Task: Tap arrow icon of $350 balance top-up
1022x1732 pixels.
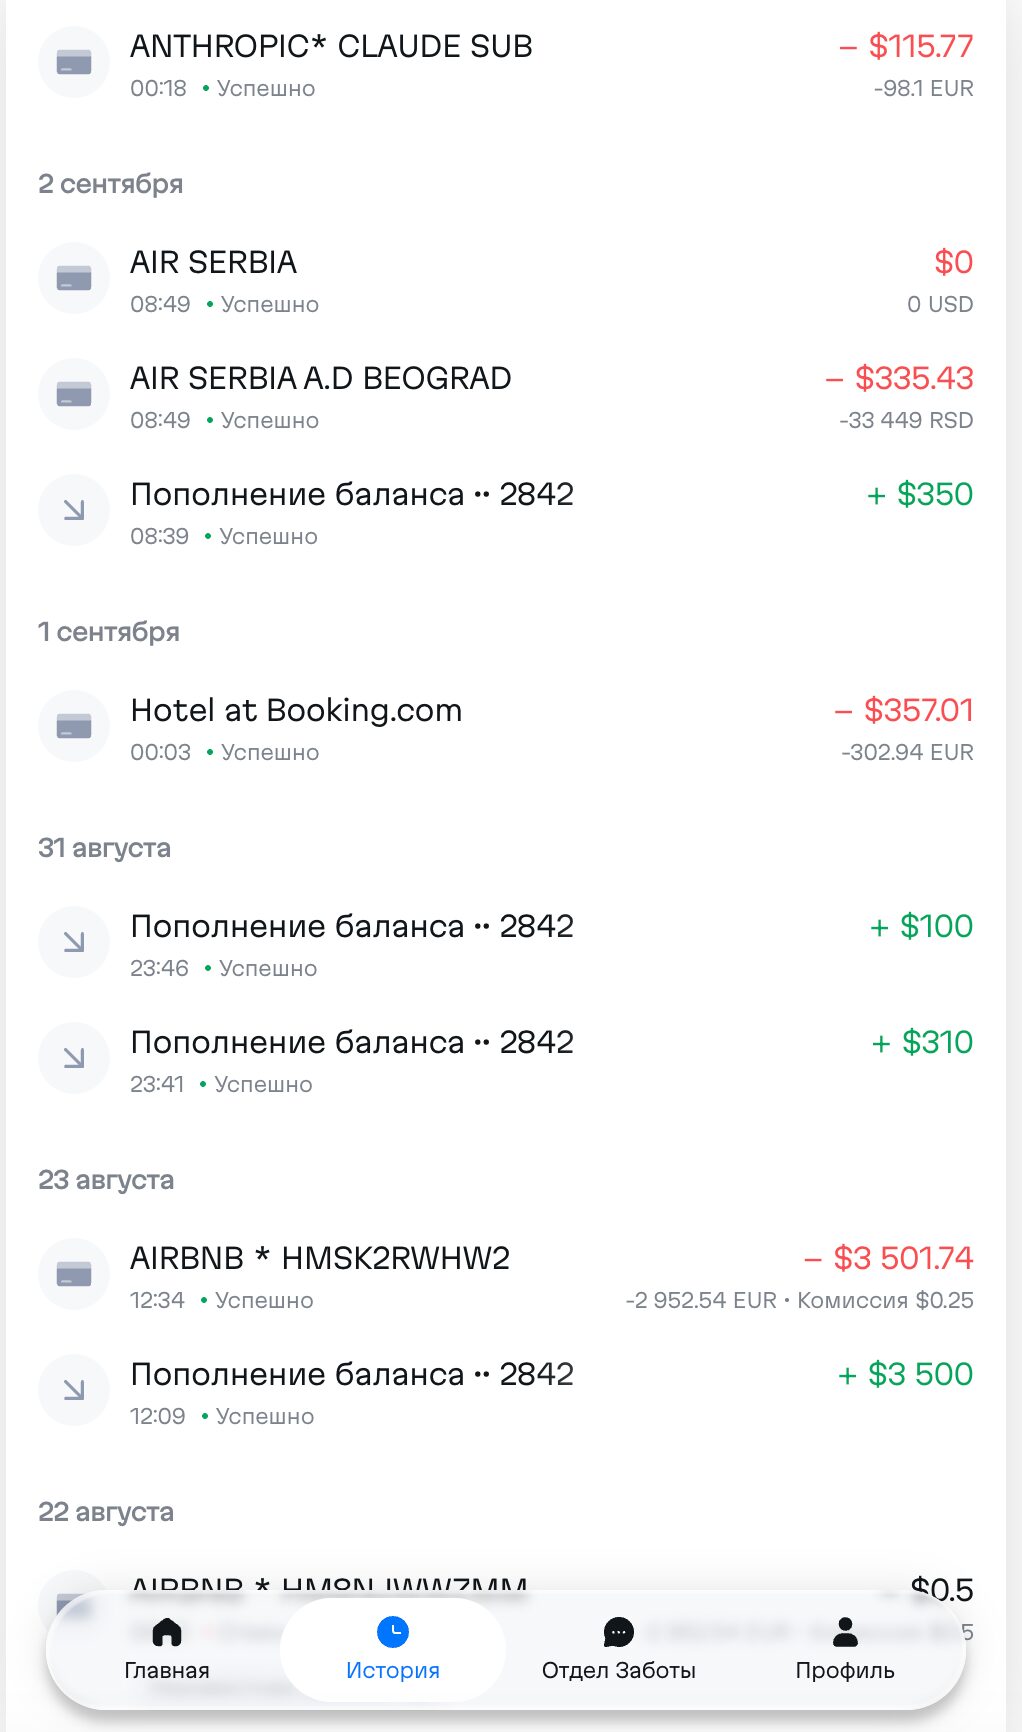Action: coord(74,510)
